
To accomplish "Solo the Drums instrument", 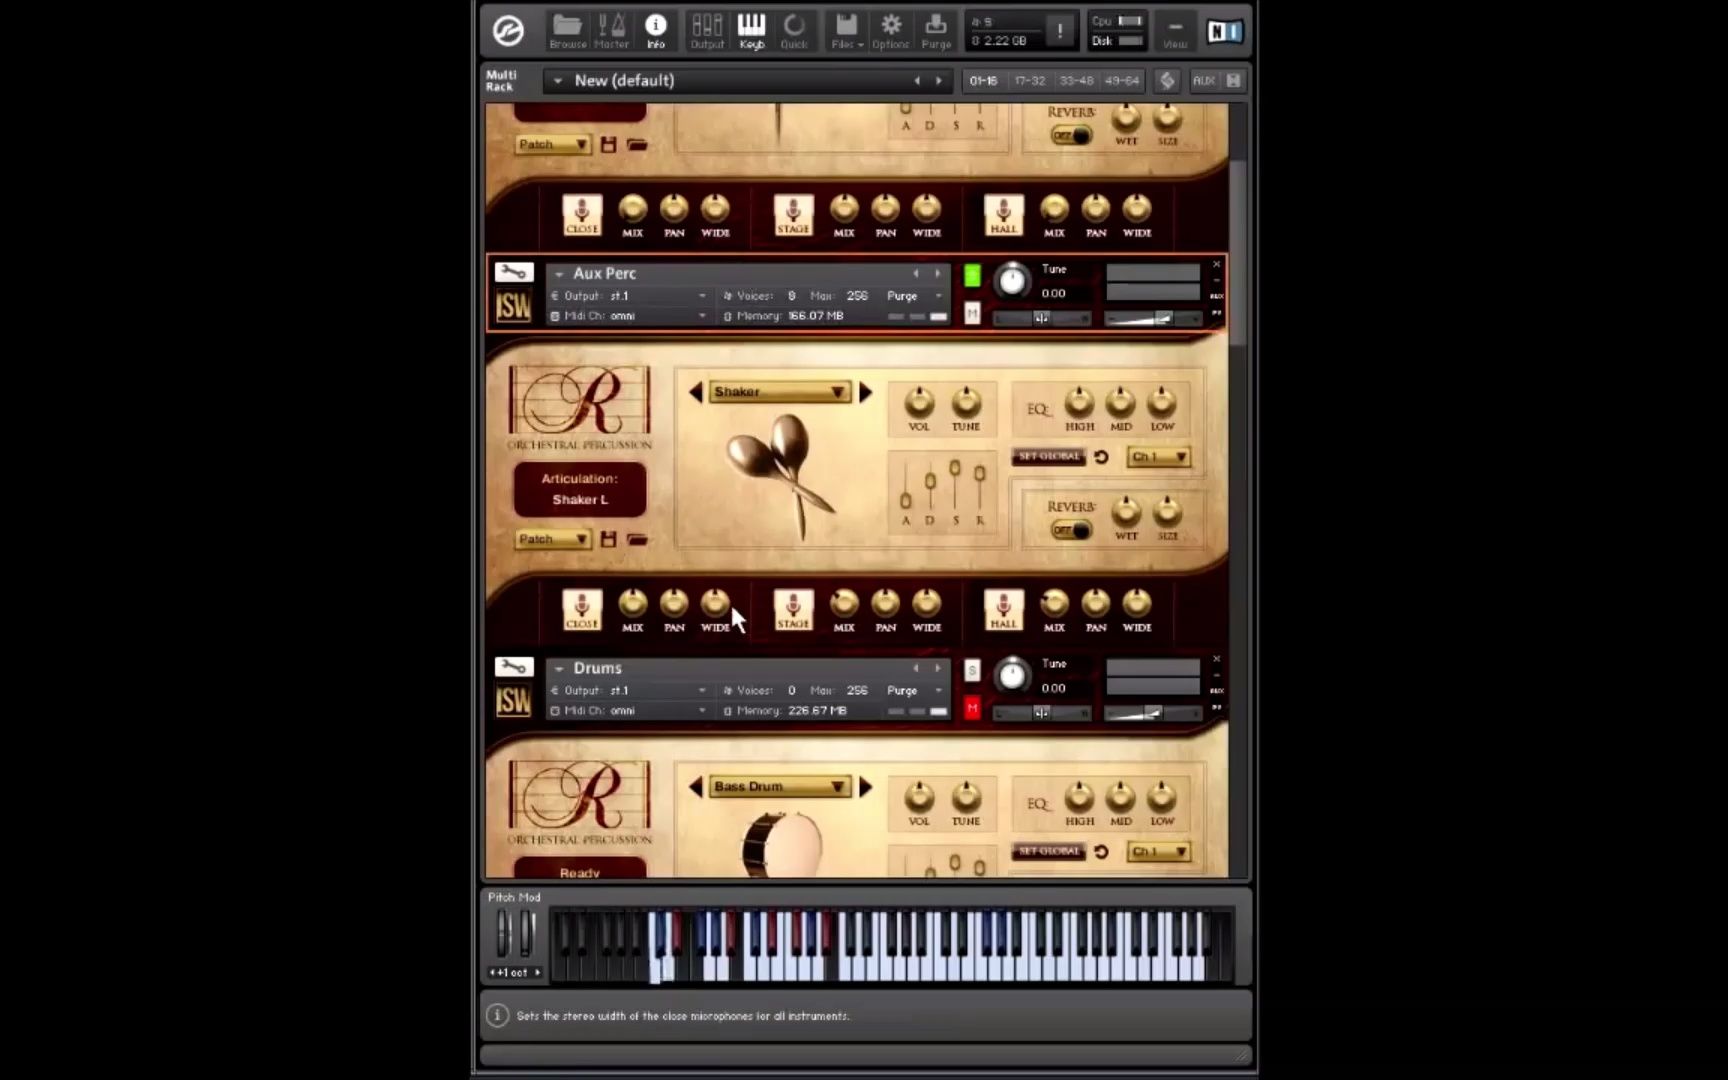I will pyautogui.click(x=971, y=671).
